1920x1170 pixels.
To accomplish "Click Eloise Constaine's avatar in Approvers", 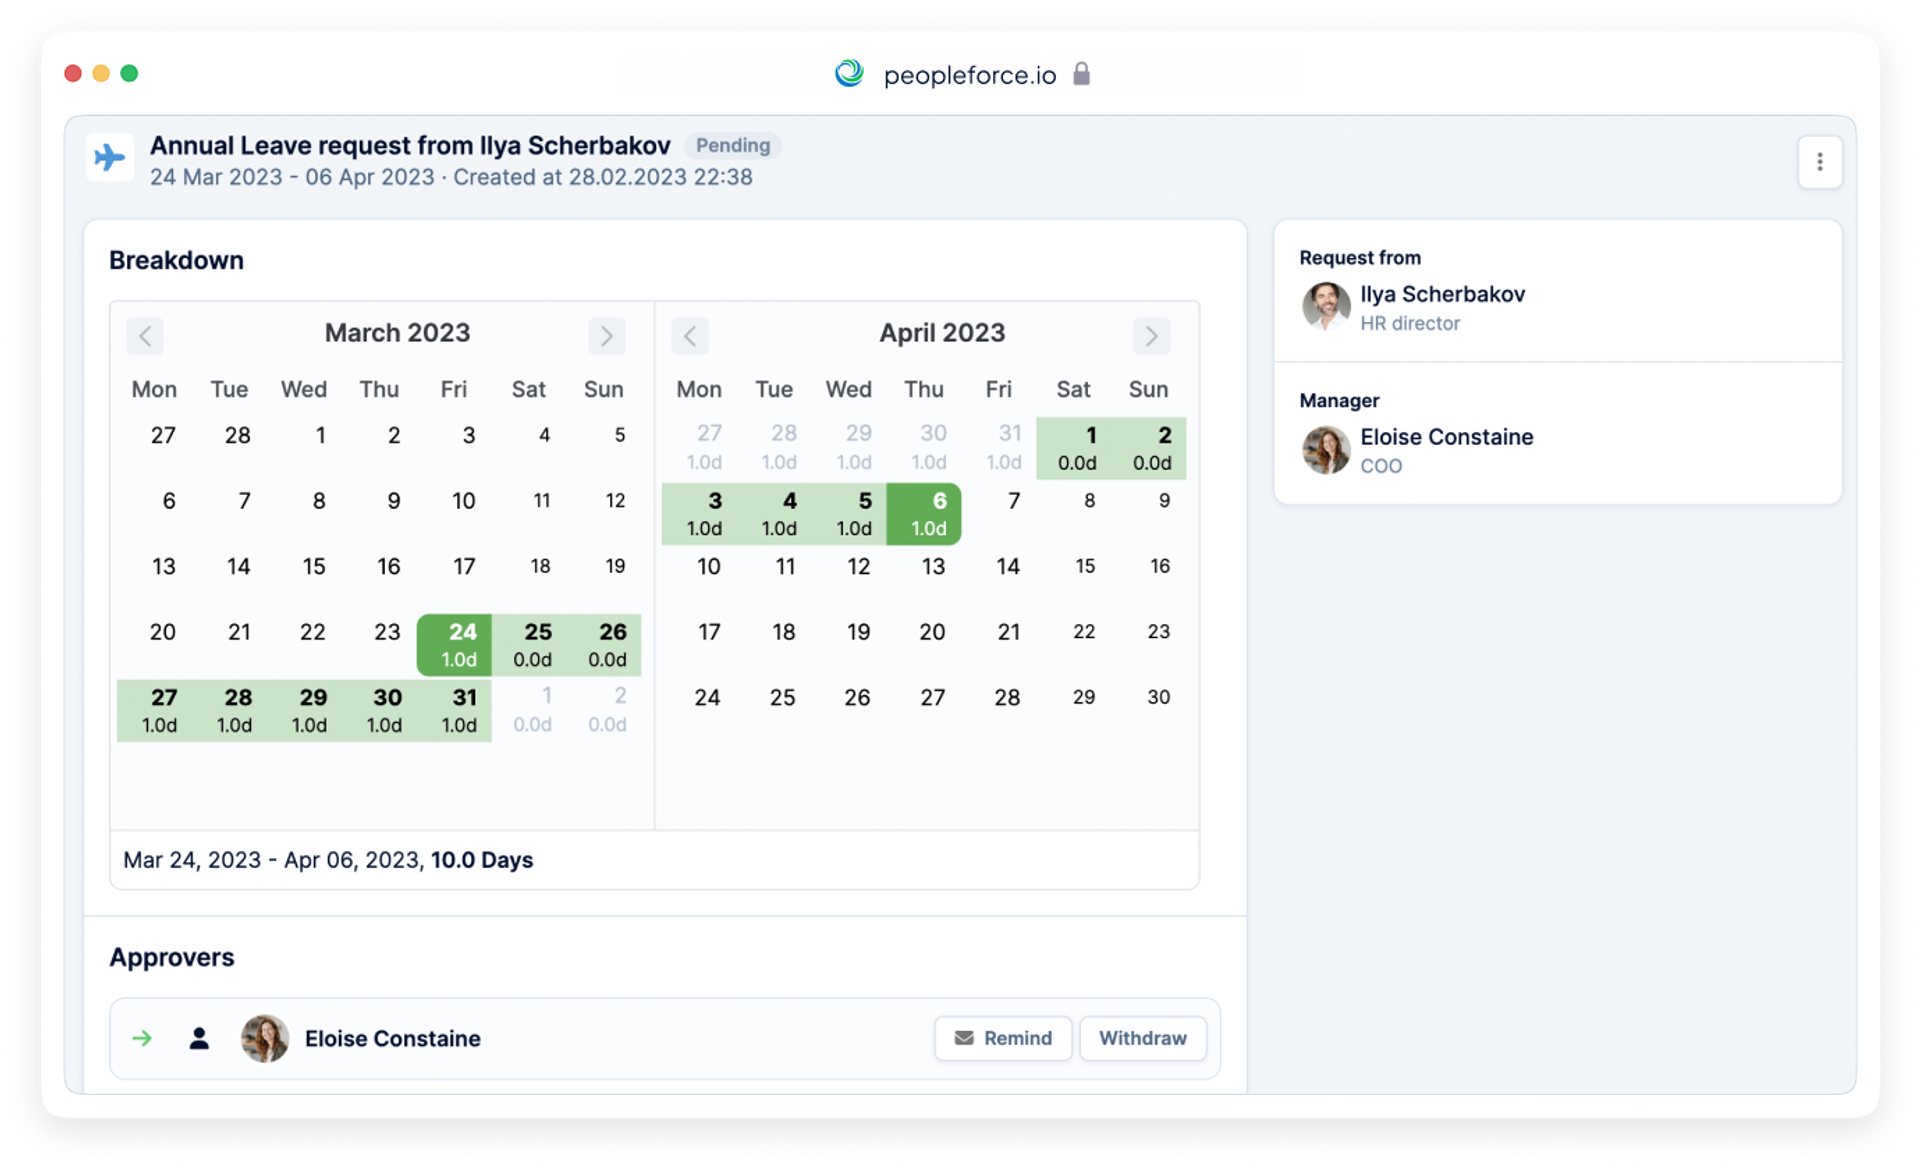I will pos(265,1038).
